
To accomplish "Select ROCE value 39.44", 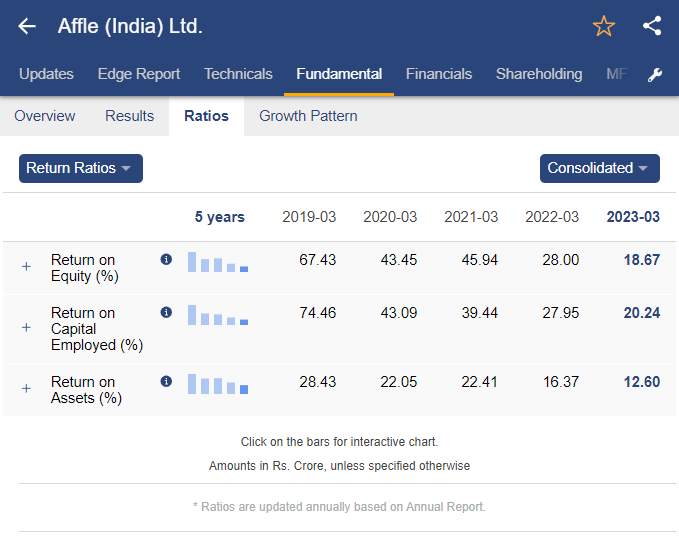I will 480,313.
